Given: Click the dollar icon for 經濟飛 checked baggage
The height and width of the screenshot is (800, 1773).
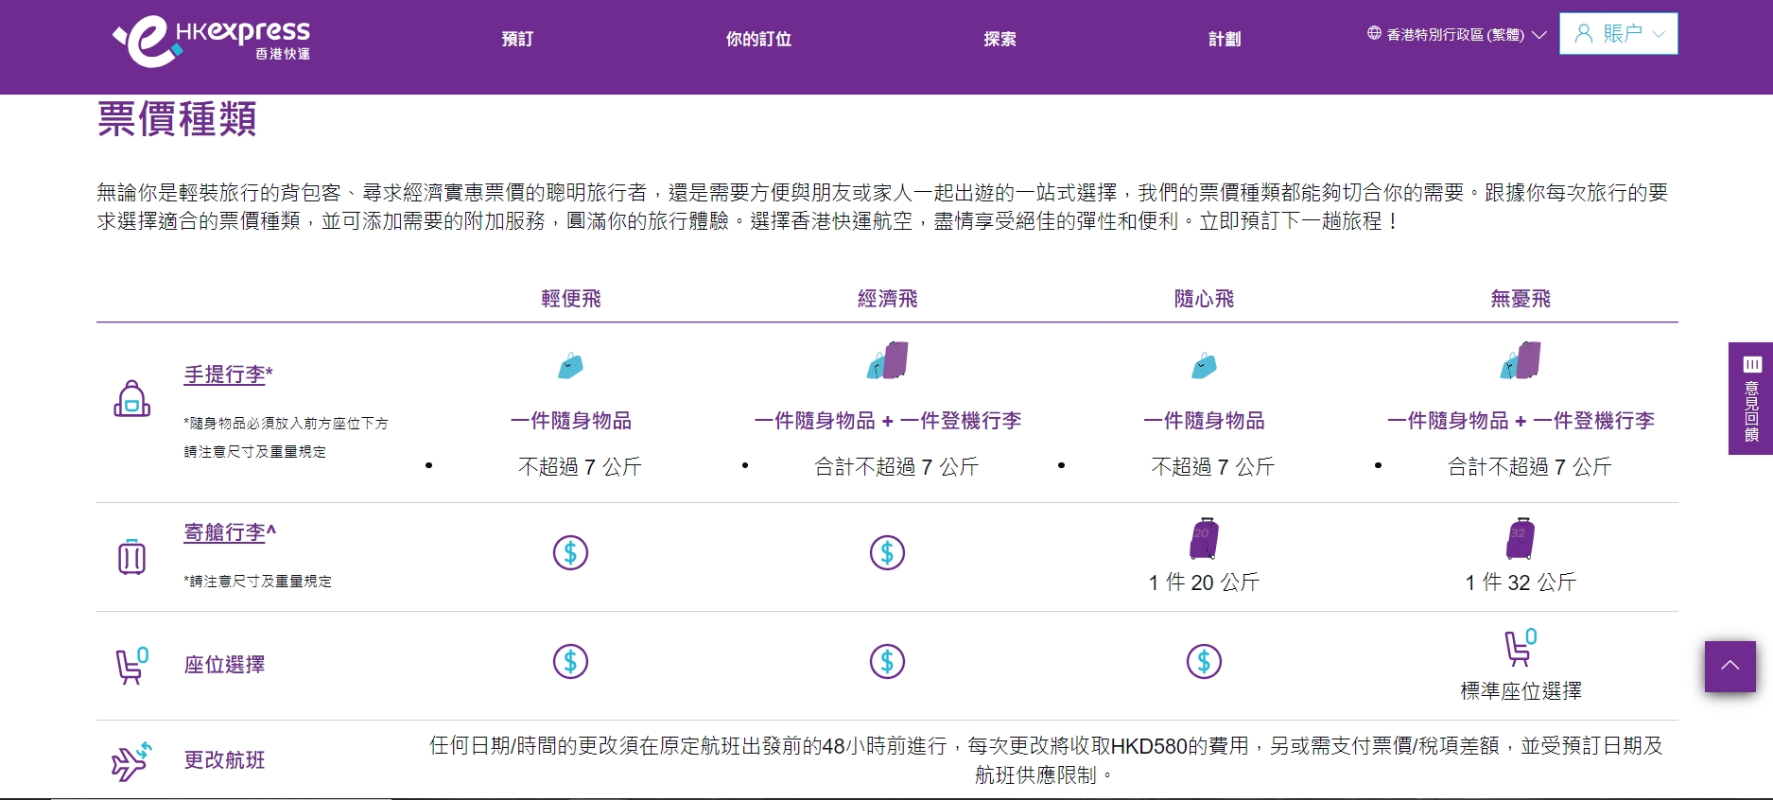Looking at the screenshot, I should [887, 553].
